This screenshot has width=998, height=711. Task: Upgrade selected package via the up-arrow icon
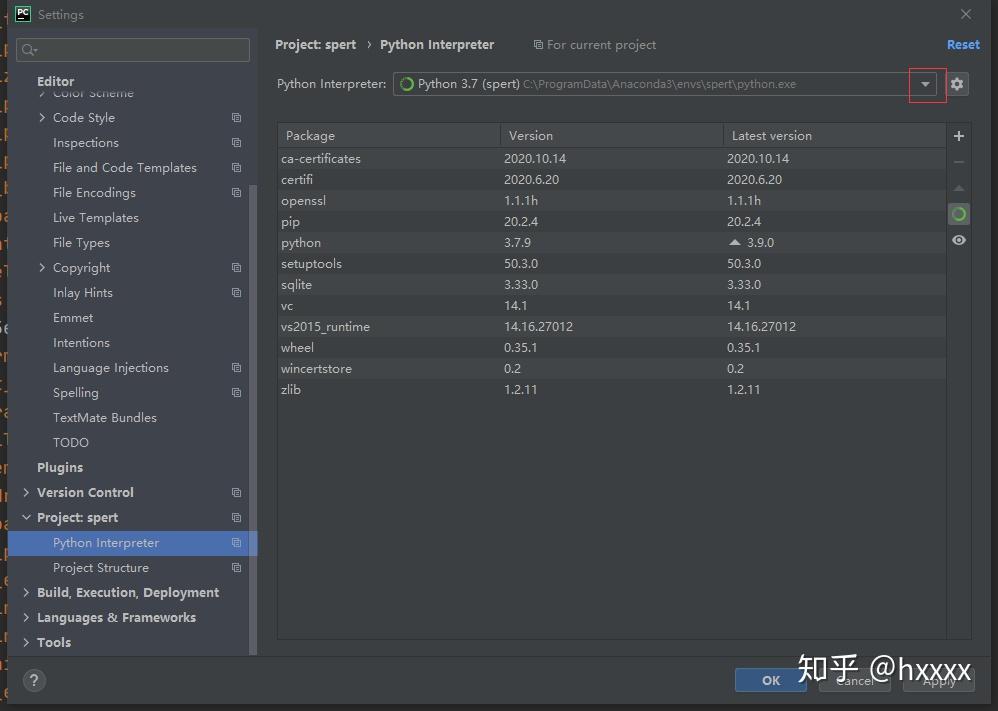click(x=958, y=187)
